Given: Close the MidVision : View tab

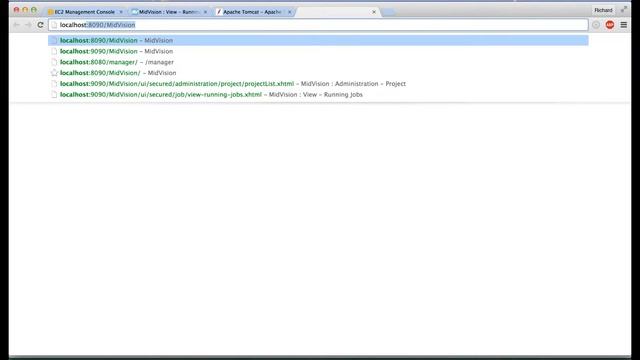Looking at the screenshot, I should click(x=205, y=12).
